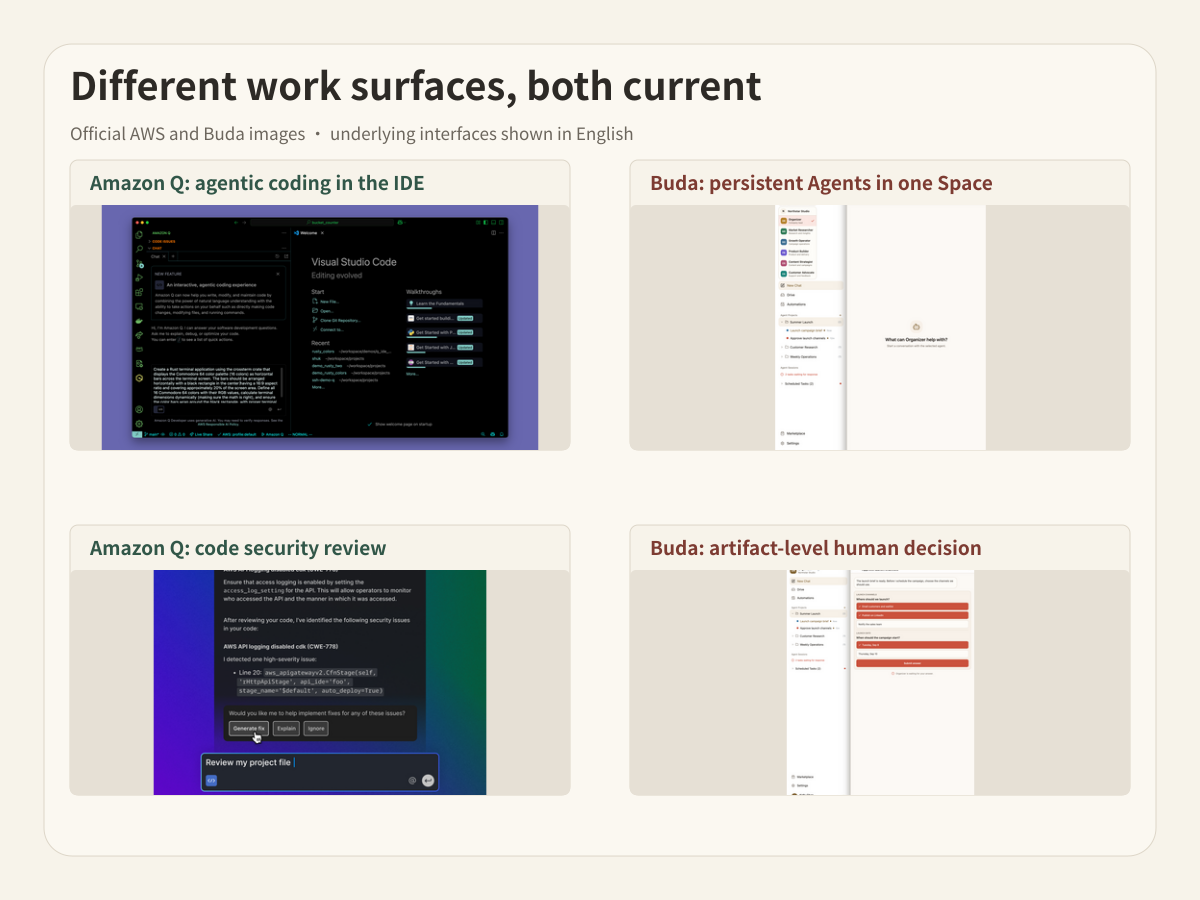1200x900 pixels.
Task: Open Automations in the persistent Agents panel
Action: [793, 304]
